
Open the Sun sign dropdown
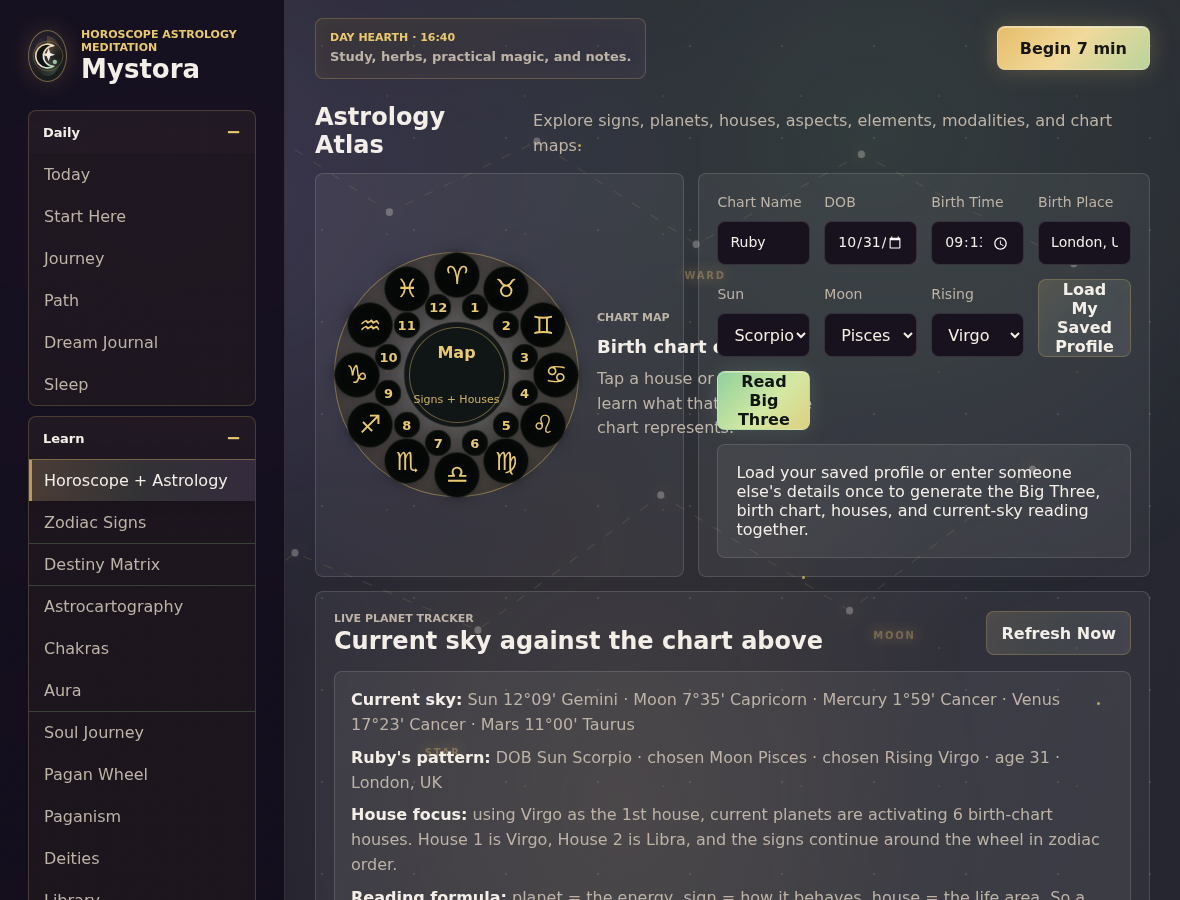[x=763, y=335]
